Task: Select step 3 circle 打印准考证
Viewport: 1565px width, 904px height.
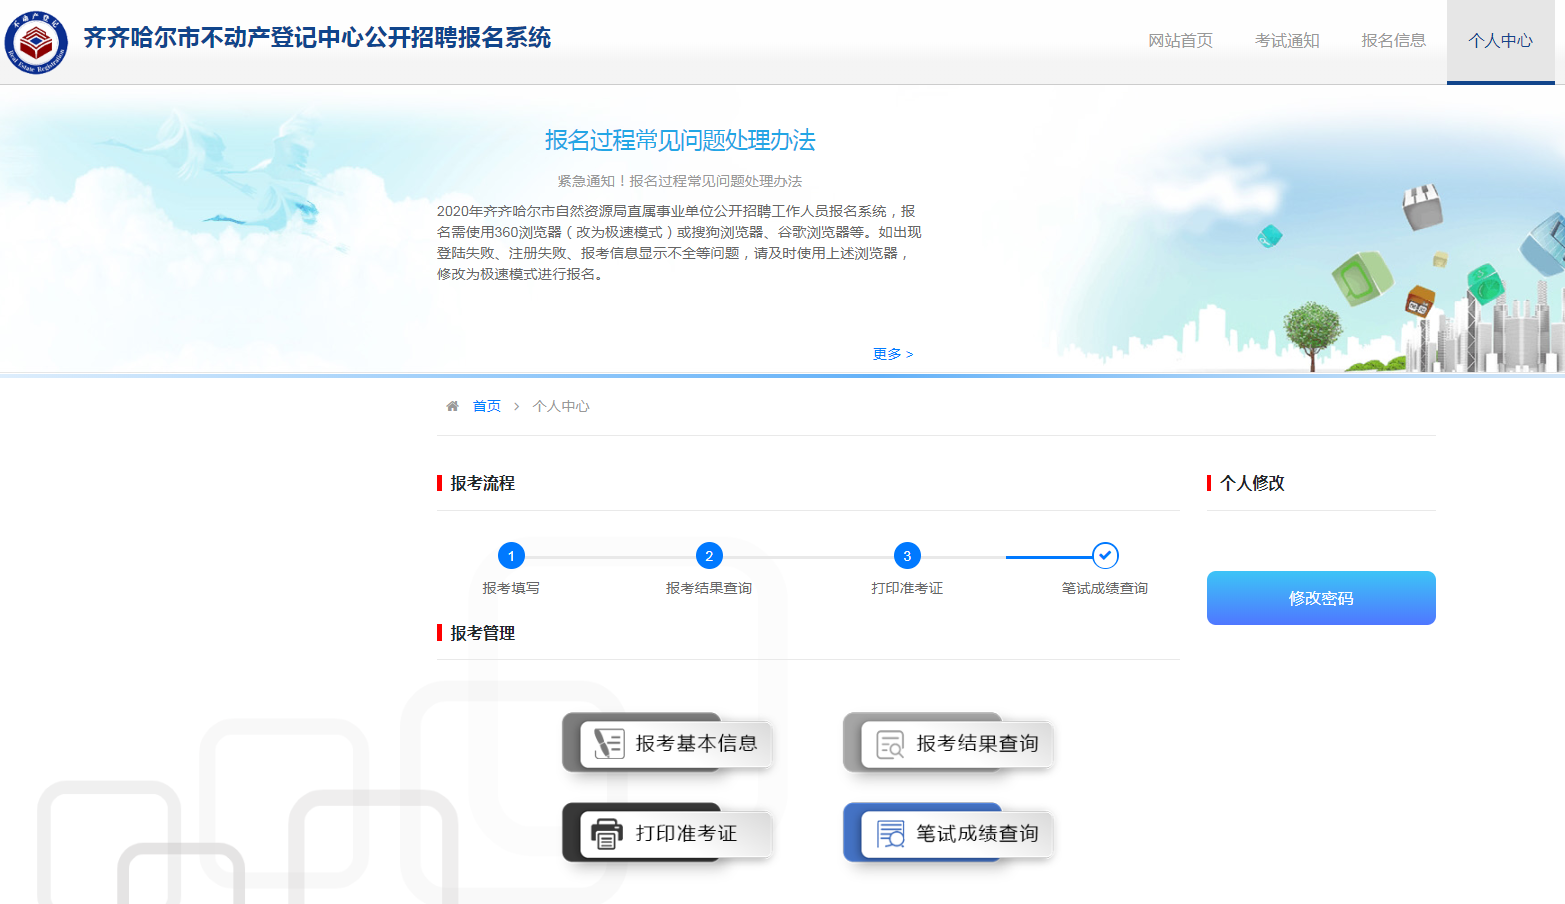Action: (x=907, y=556)
